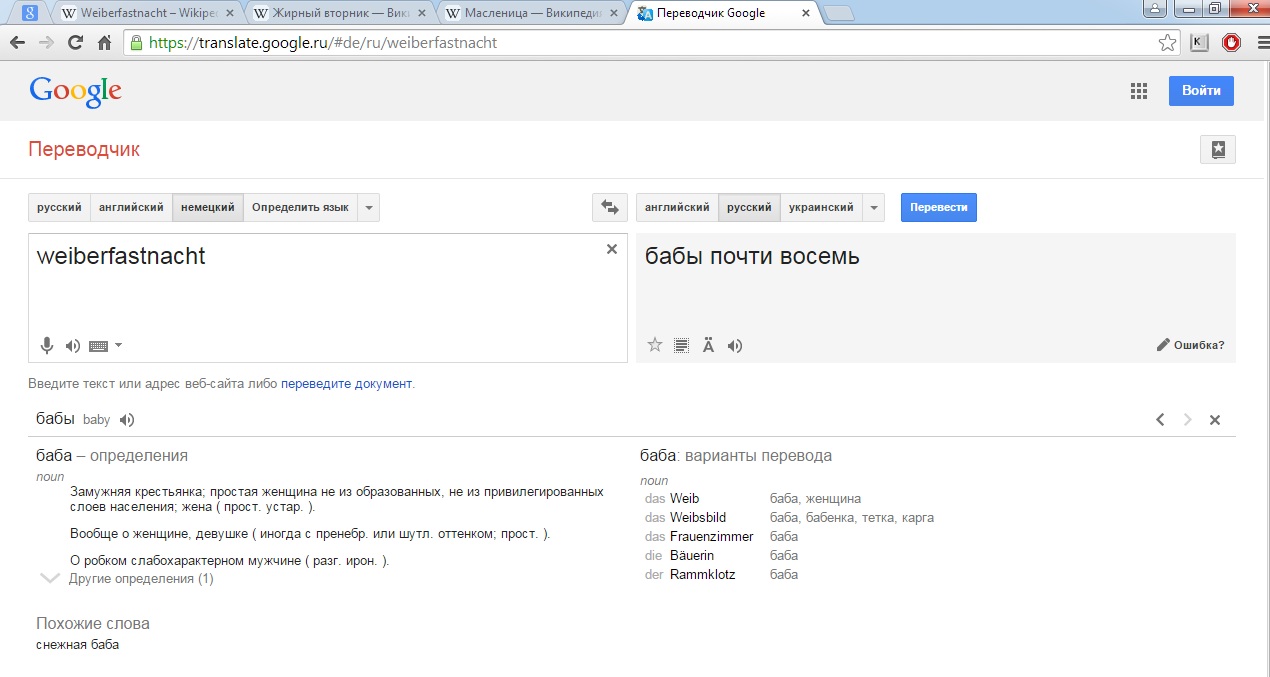1270x677 pixels.
Task: Listen to source text weiberfastnacht
Action: click(72, 346)
